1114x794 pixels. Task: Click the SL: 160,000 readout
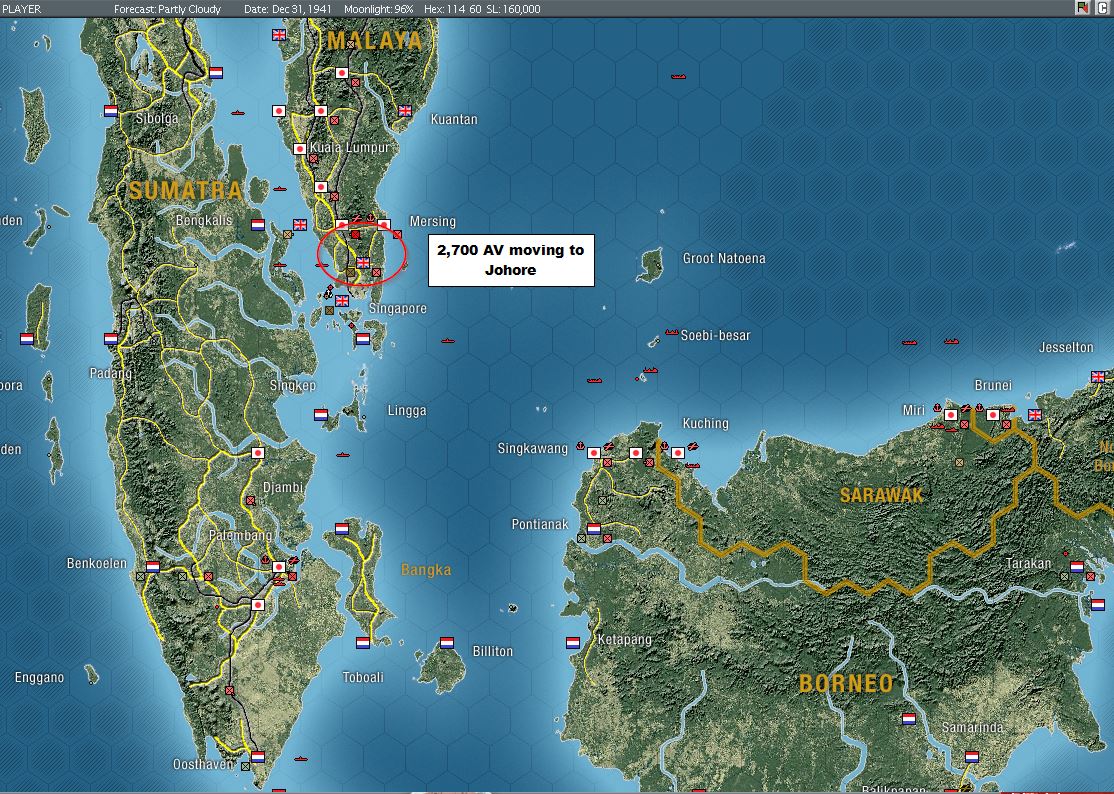pos(514,9)
